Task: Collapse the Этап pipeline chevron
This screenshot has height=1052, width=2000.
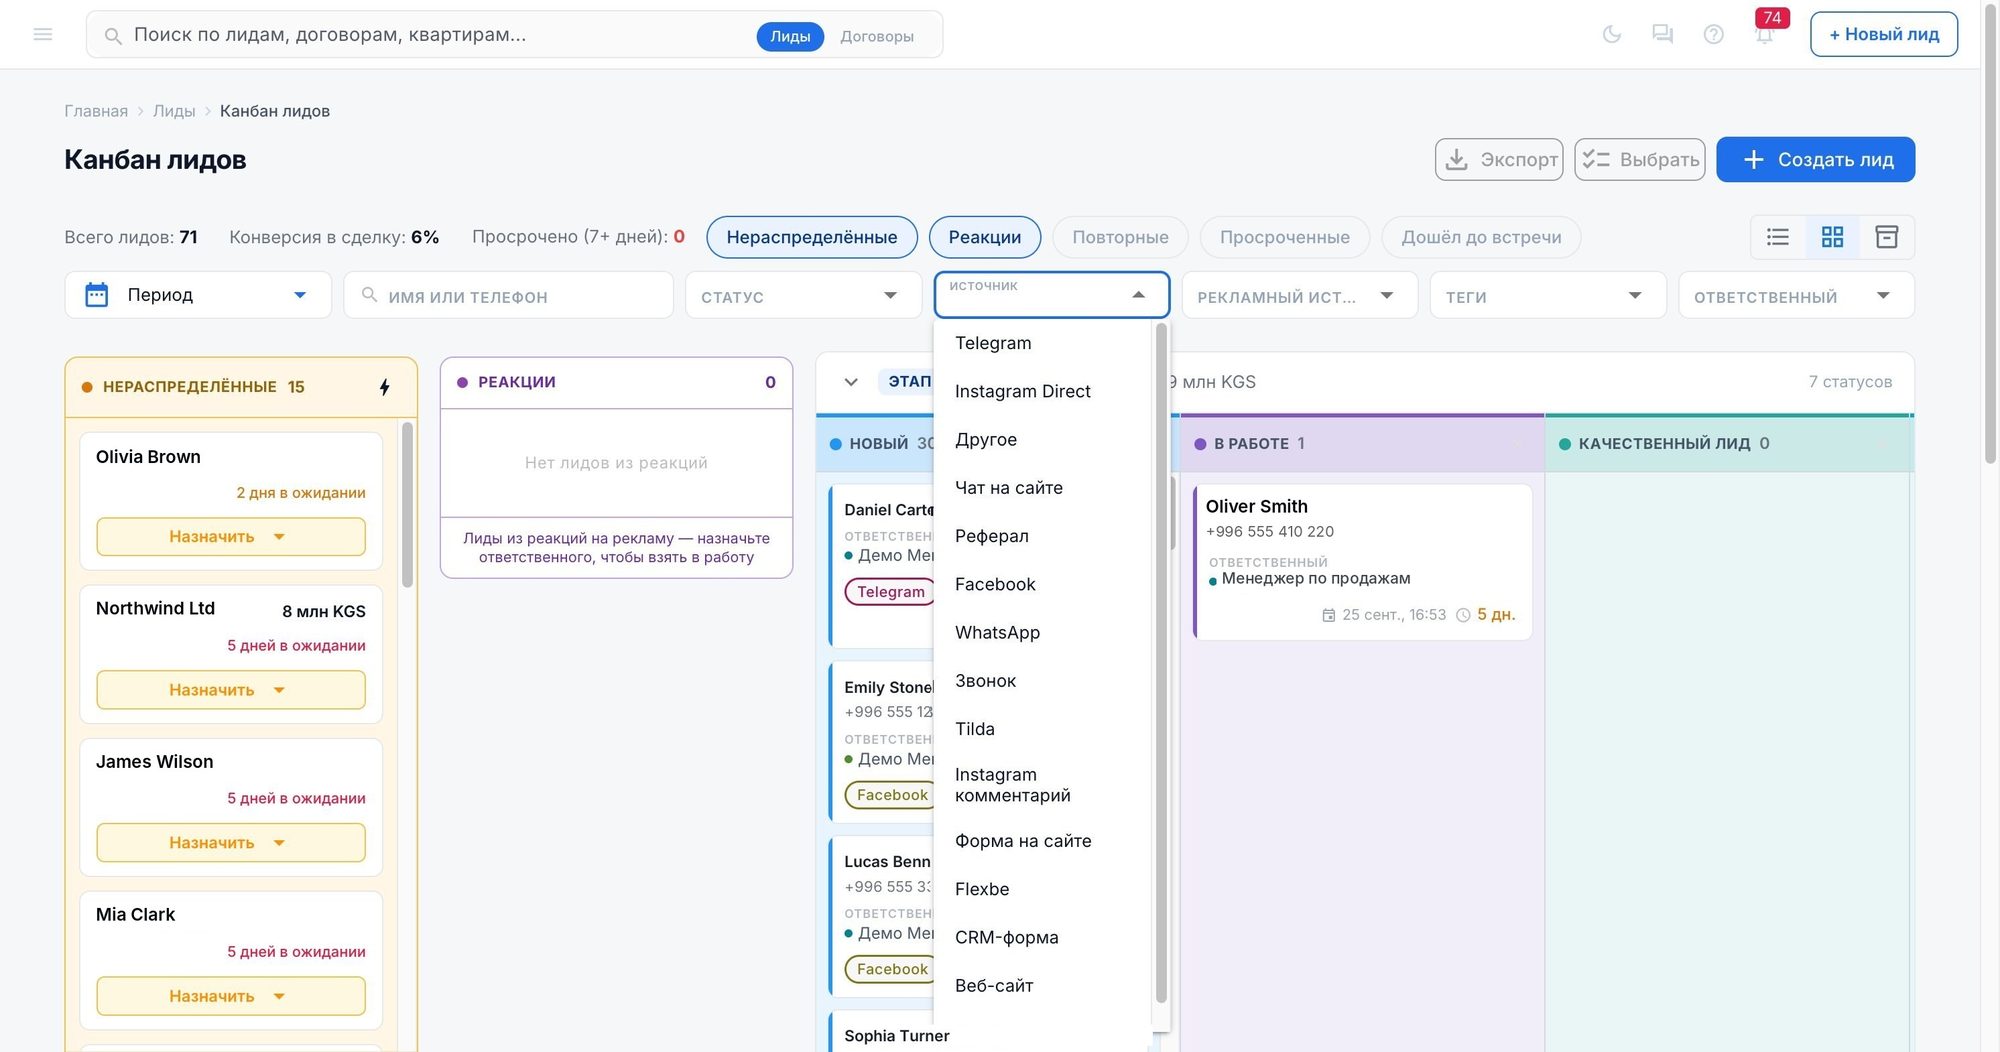Action: pyautogui.click(x=851, y=382)
